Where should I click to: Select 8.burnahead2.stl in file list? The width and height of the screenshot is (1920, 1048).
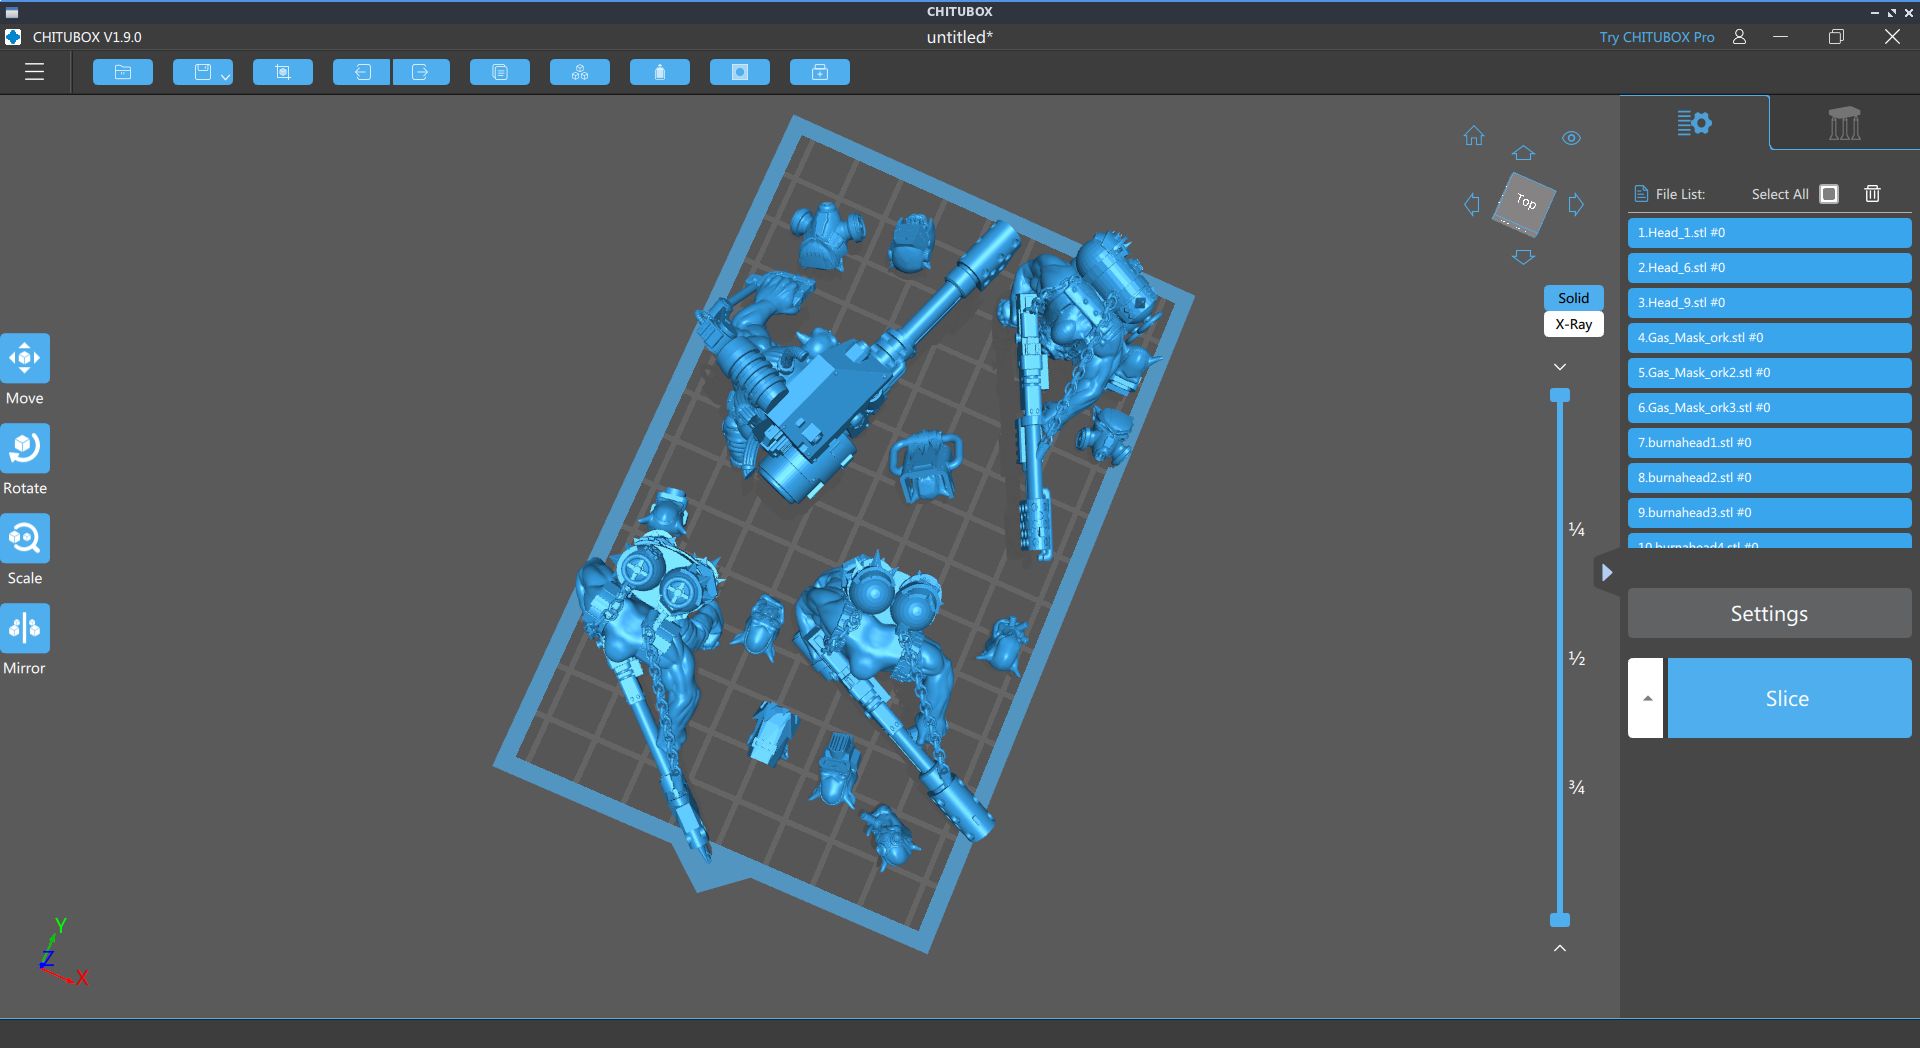1770,478
